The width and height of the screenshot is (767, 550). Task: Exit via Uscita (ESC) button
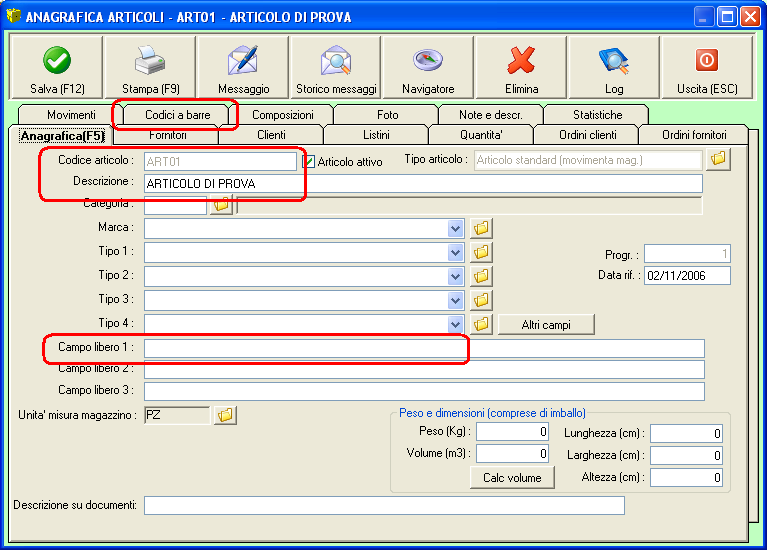tap(707, 68)
